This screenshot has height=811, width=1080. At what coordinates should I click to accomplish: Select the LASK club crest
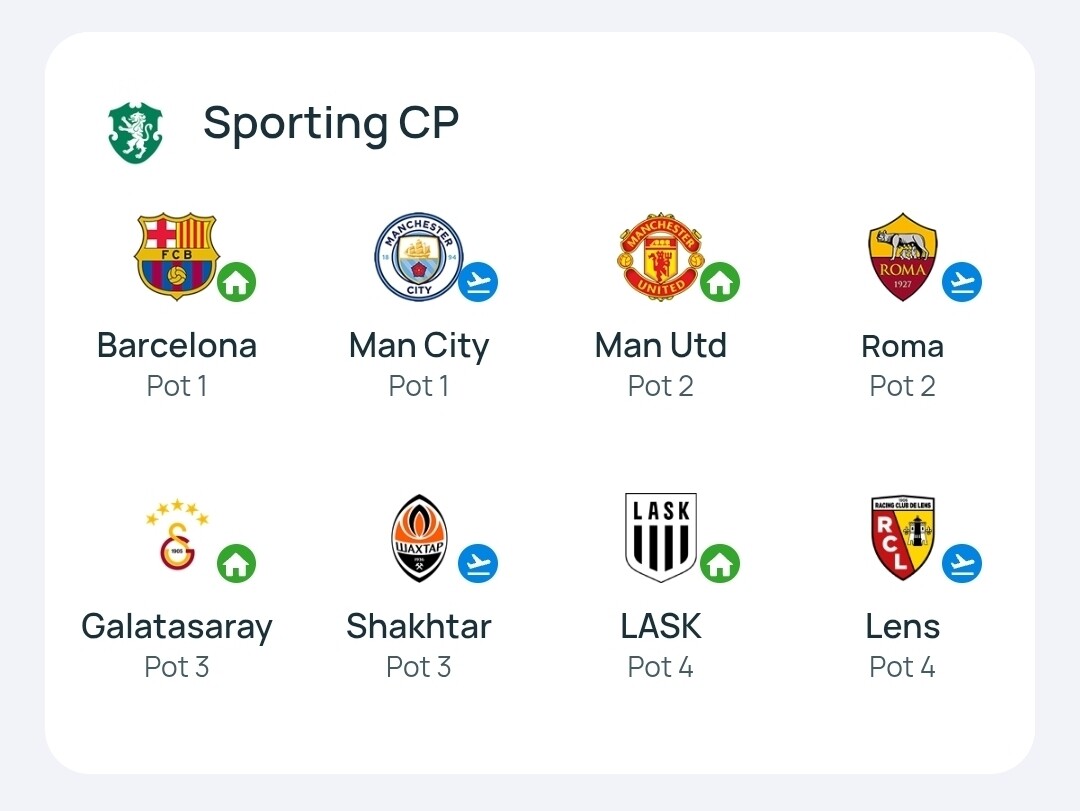coord(661,537)
